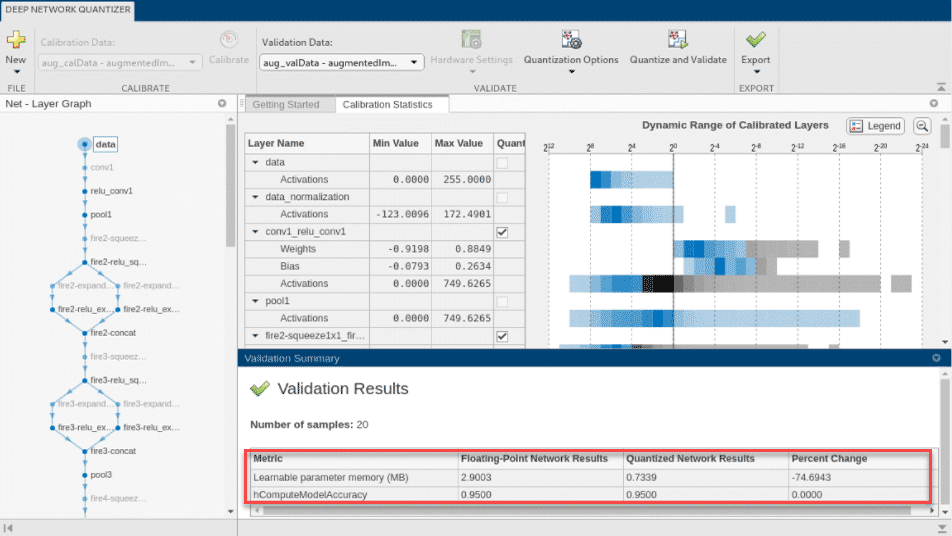Image resolution: width=952 pixels, height=536 pixels.
Task: Select the relu_conv1 node in layer graph
Action: [111, 191]
